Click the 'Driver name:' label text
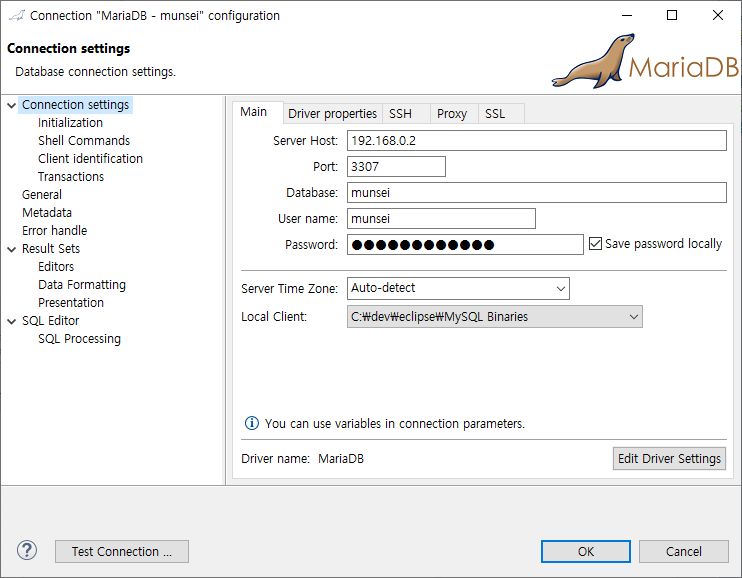 tap(275, 459)
